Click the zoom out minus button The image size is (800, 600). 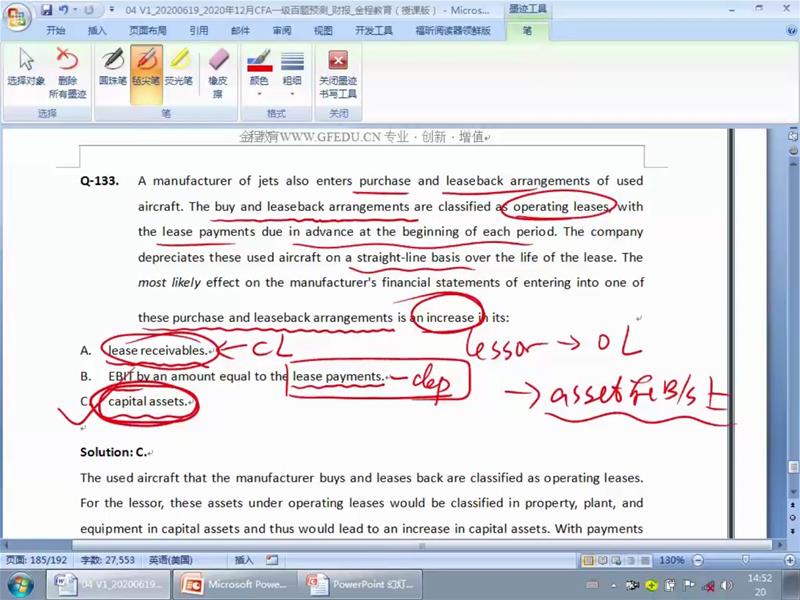[x=698, y=560]
